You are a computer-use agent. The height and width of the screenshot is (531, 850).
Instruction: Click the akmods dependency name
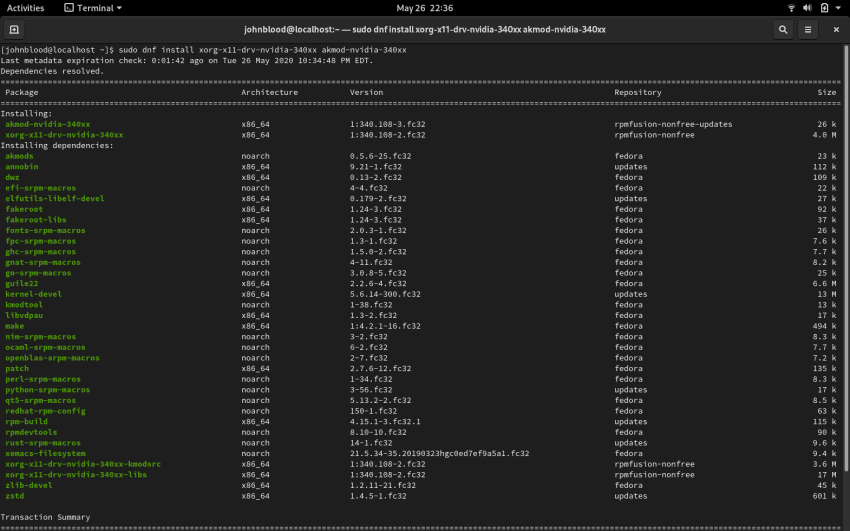click(19, 156)
